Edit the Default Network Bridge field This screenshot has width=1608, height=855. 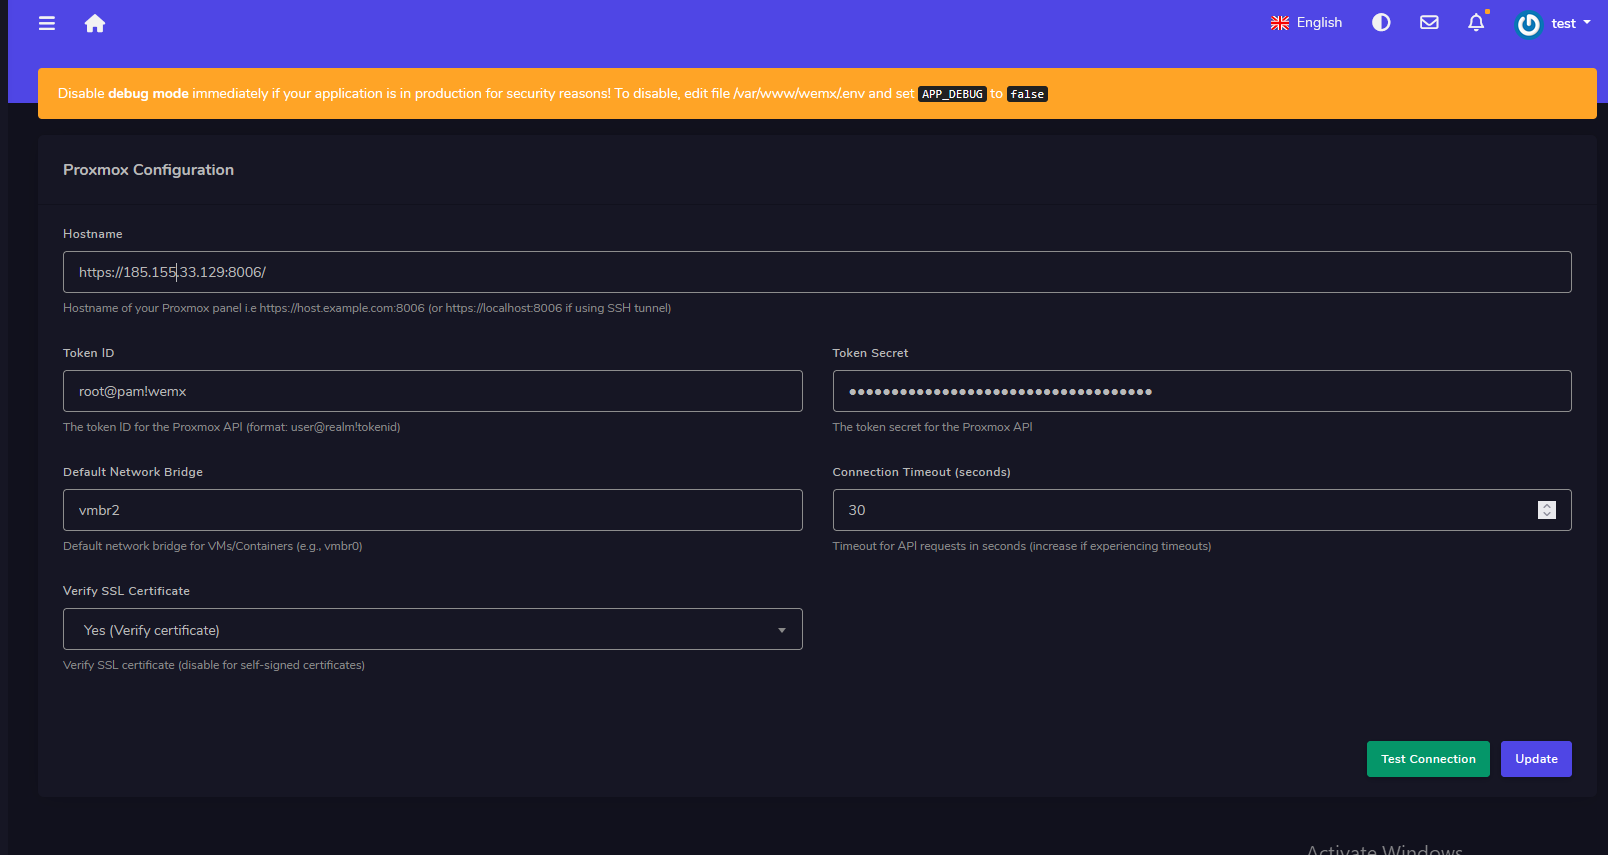433,510
